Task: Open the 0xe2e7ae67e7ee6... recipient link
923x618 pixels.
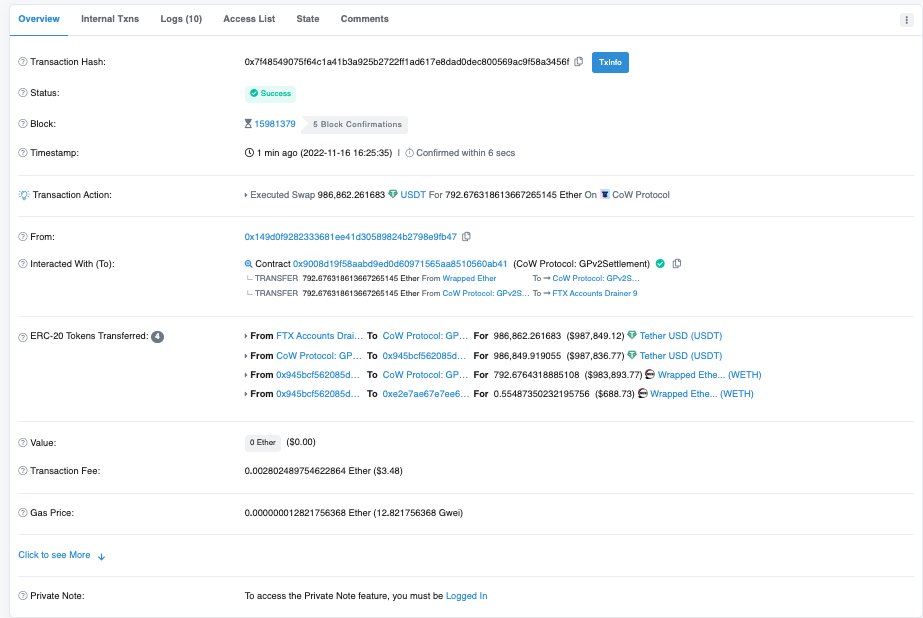Action: 426,394
